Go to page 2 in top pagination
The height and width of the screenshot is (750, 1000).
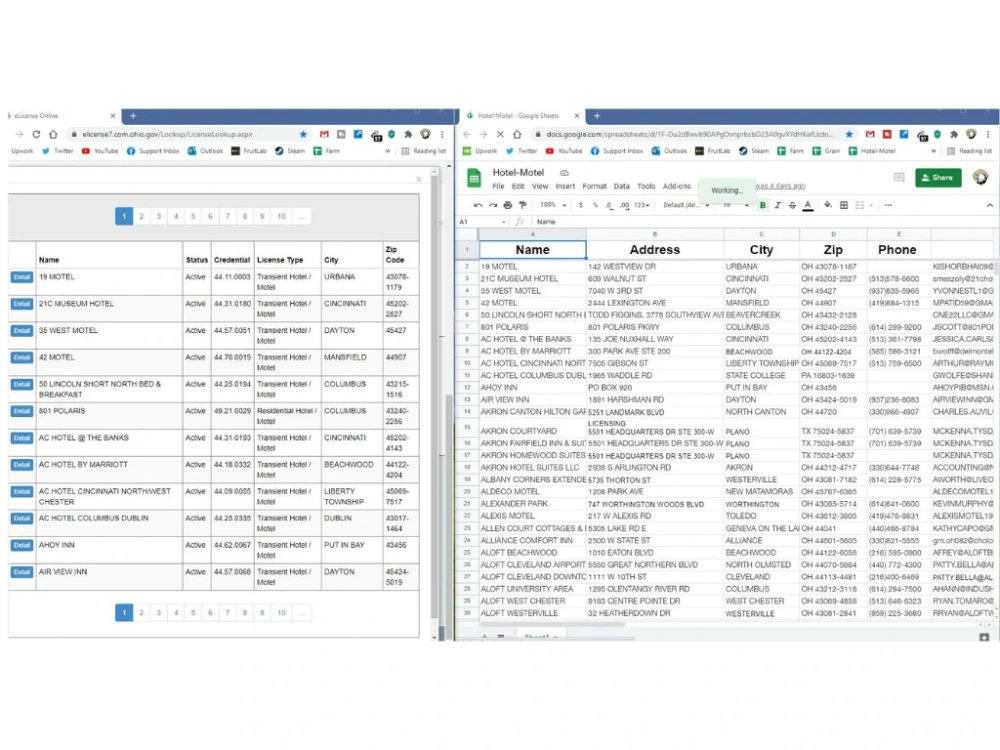(x=142, y=216)
